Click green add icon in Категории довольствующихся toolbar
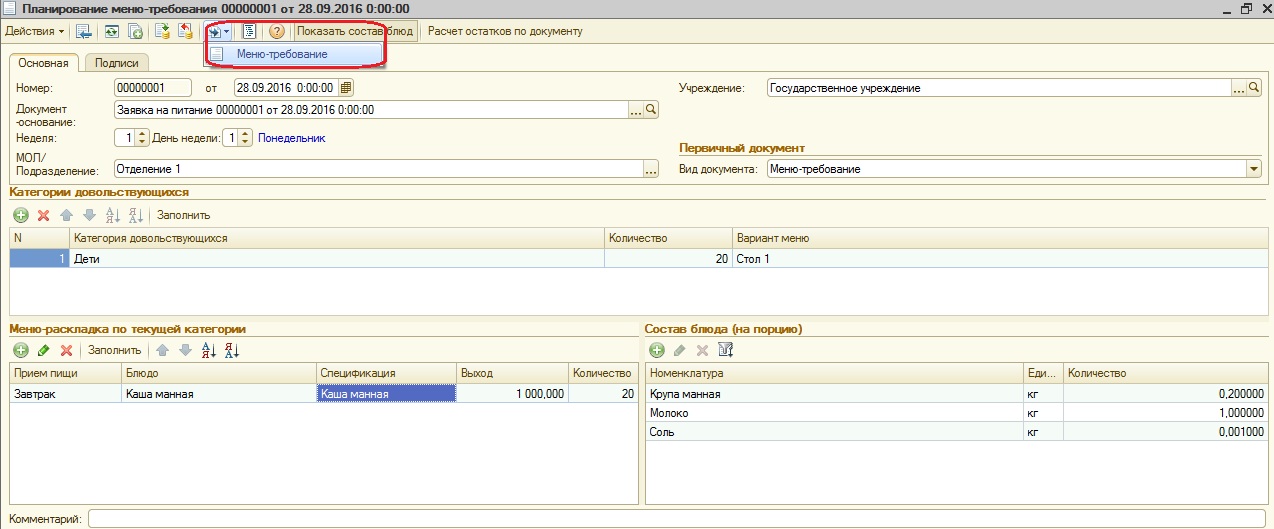 (x=20, y=215)
